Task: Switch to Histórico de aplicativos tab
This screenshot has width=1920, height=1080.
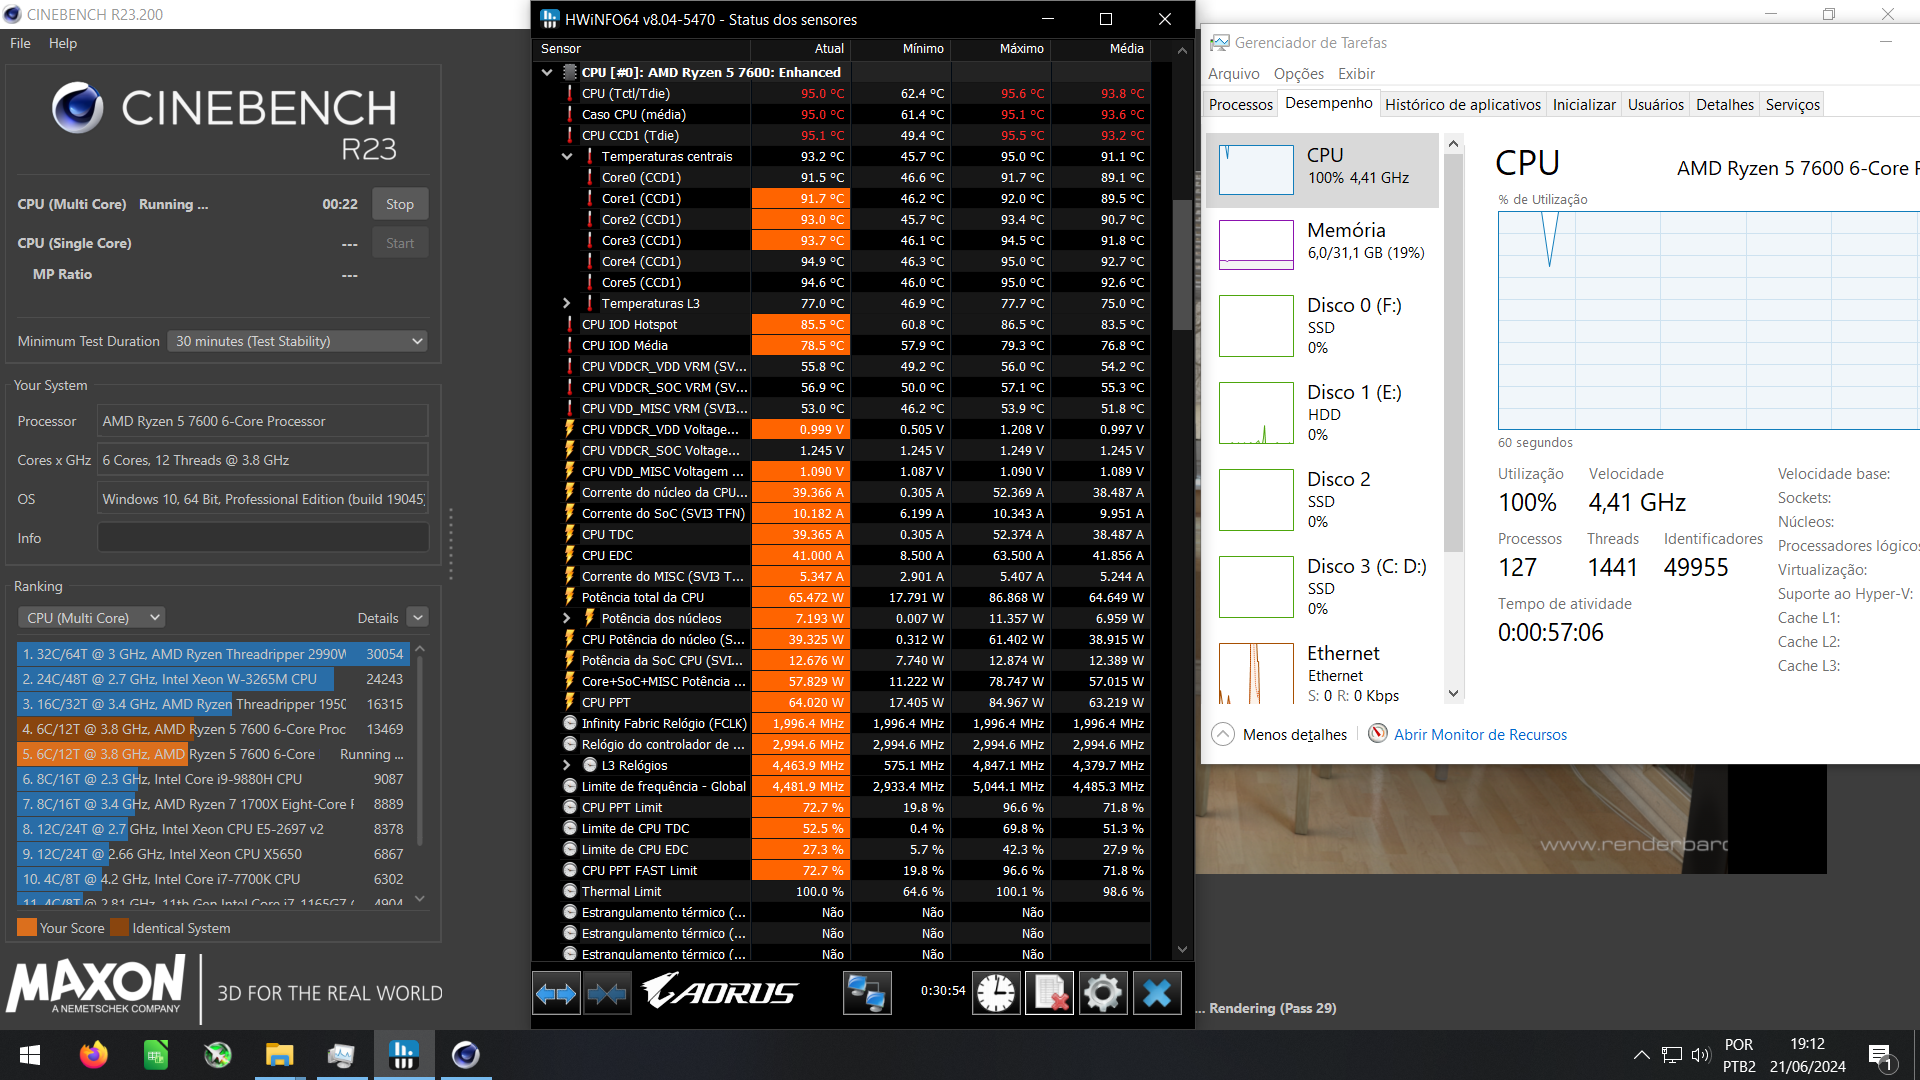Action: click(x=1462, y=105)
